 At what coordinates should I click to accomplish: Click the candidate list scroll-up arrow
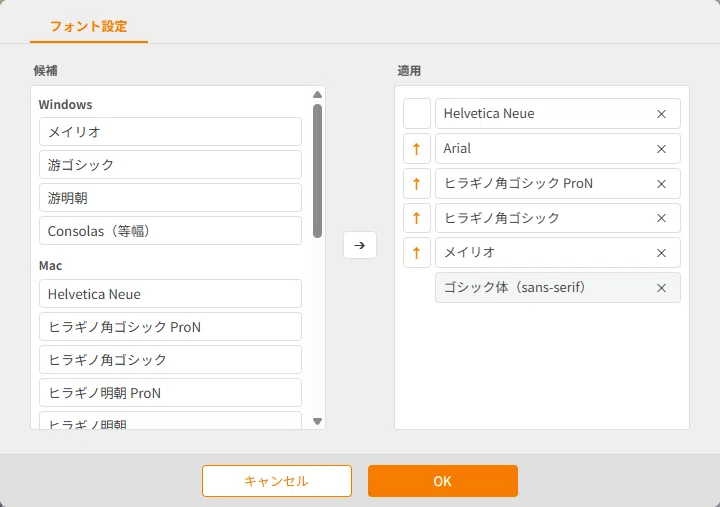coord(317,95)
